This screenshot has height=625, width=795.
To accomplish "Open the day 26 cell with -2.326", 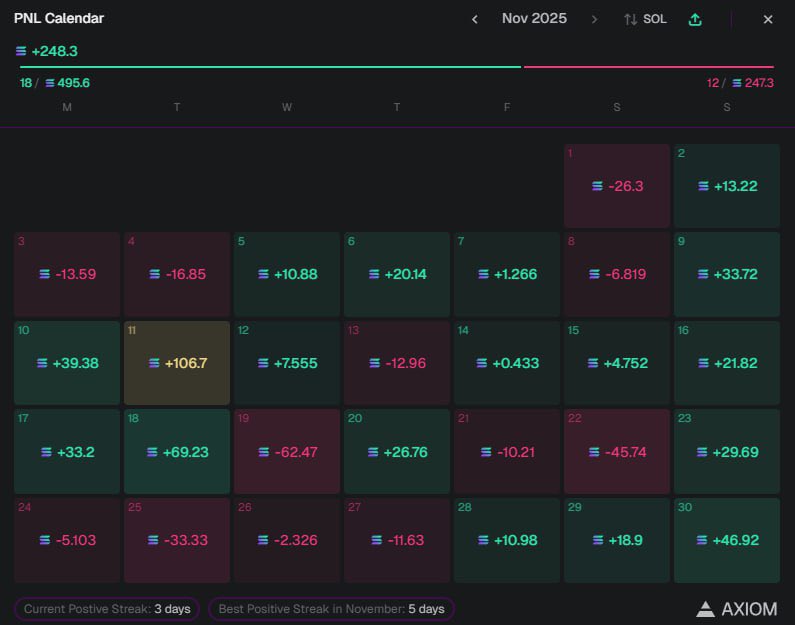I will [x=287, y=540].
